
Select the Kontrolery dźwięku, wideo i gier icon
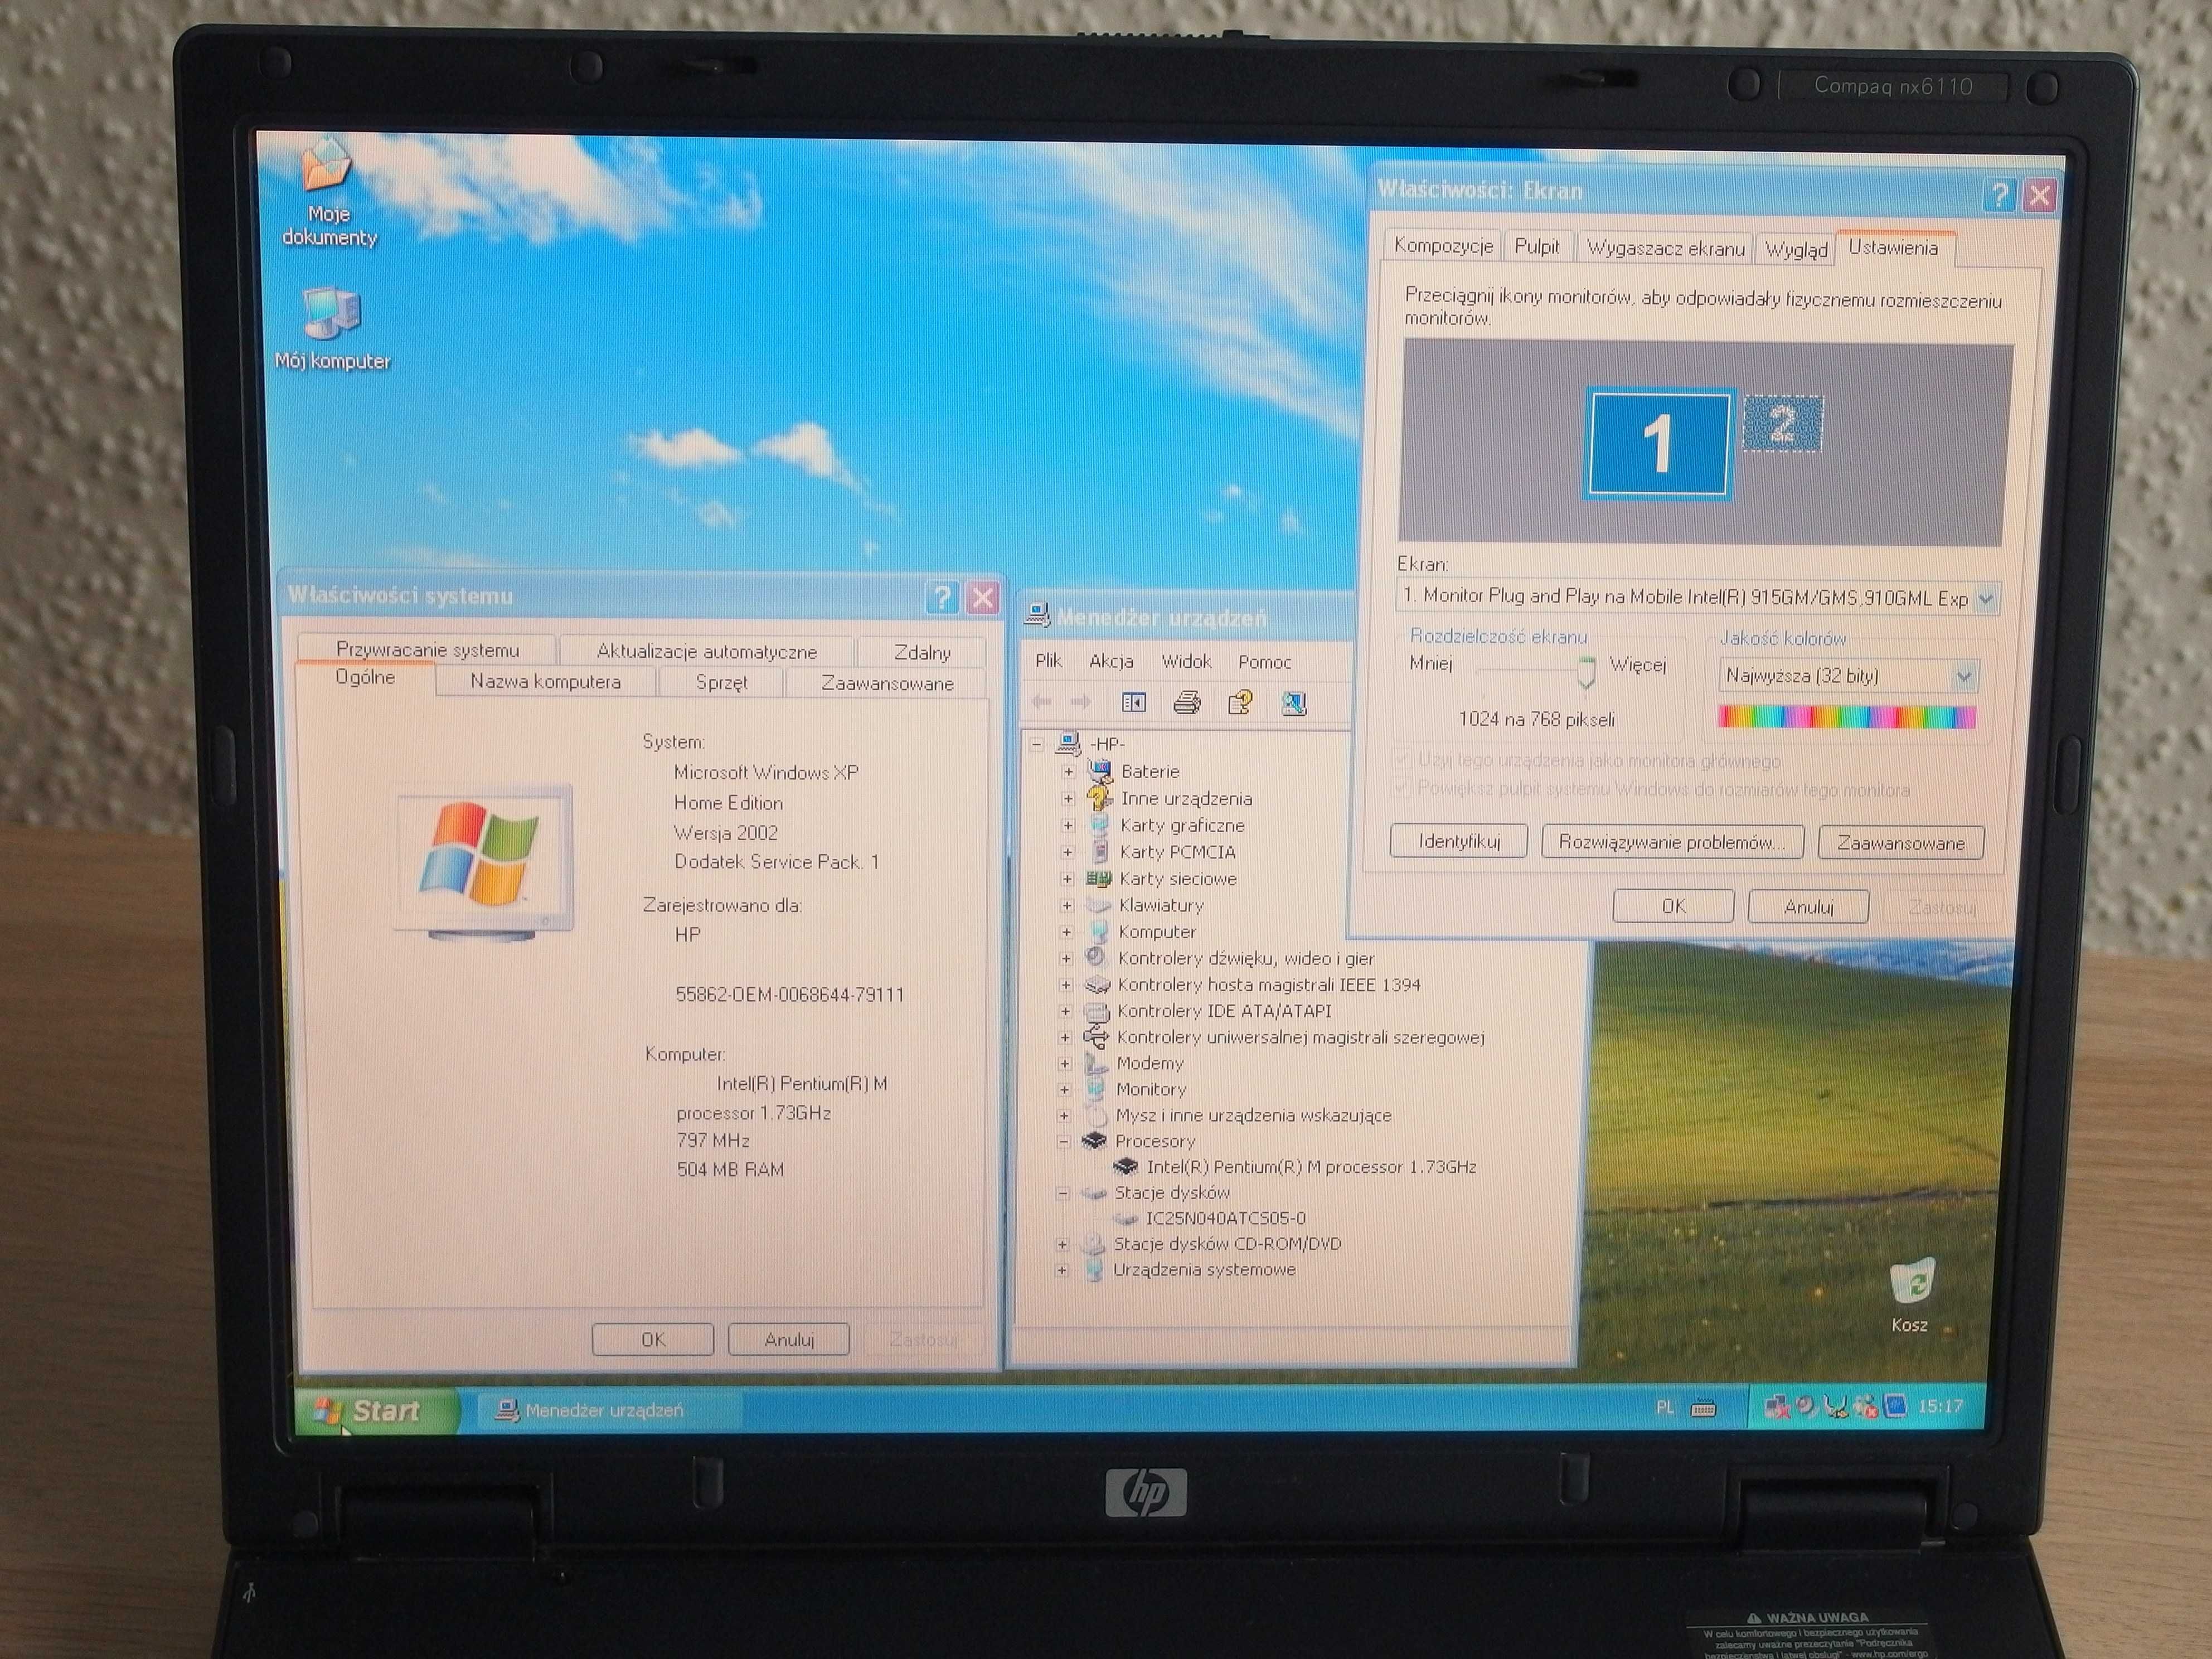click(x=1097, y=958)
